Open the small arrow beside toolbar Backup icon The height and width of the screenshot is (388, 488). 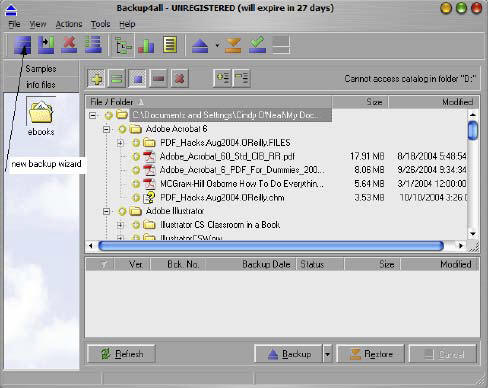click(x=217, y=45)
